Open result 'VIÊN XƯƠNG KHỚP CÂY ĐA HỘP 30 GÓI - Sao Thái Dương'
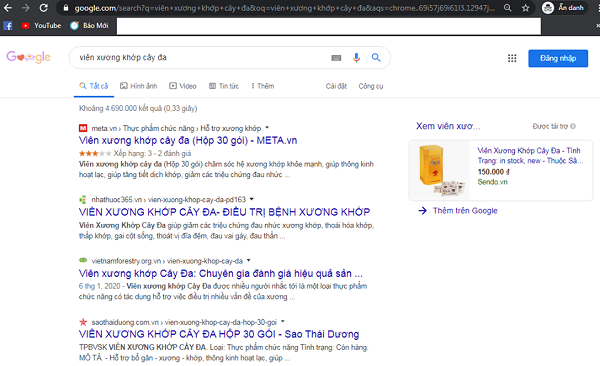600x366 pixels. tap(219, 334)
